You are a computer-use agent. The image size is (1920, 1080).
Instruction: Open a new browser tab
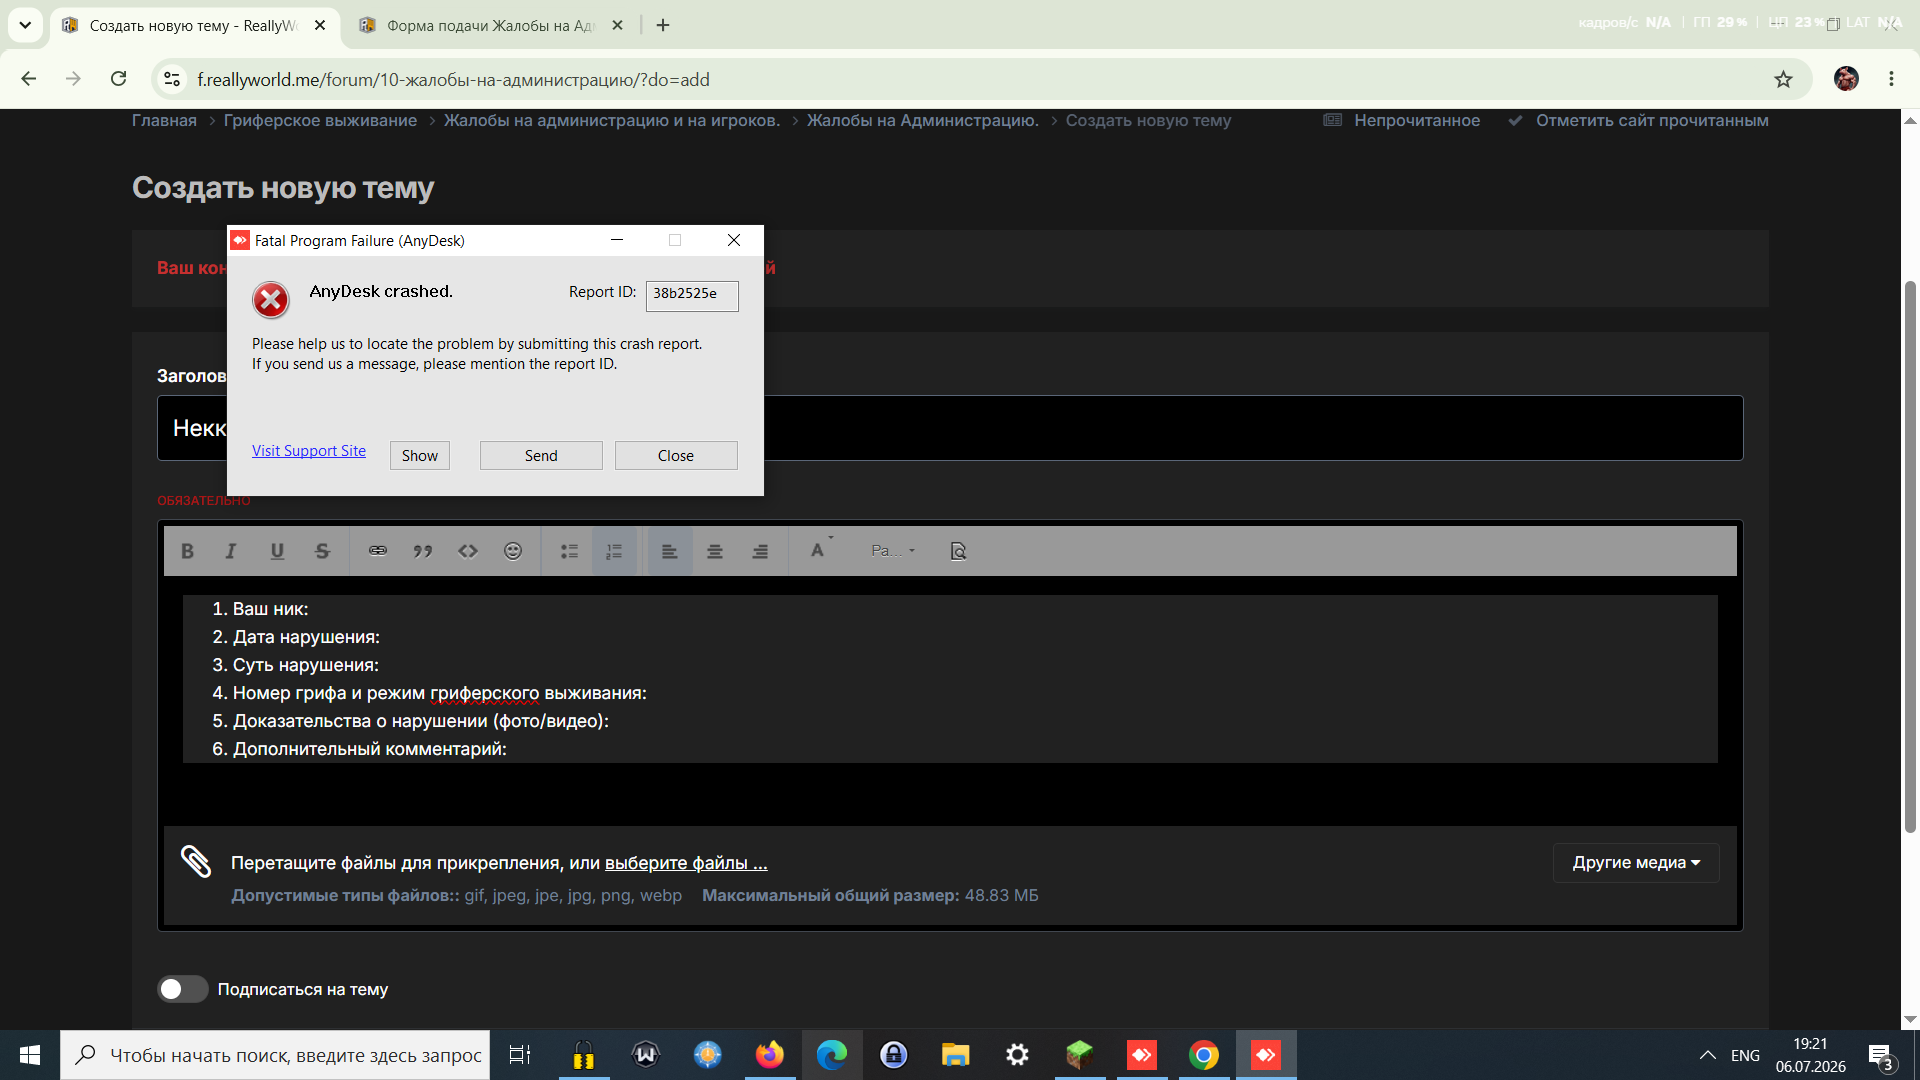663,26
